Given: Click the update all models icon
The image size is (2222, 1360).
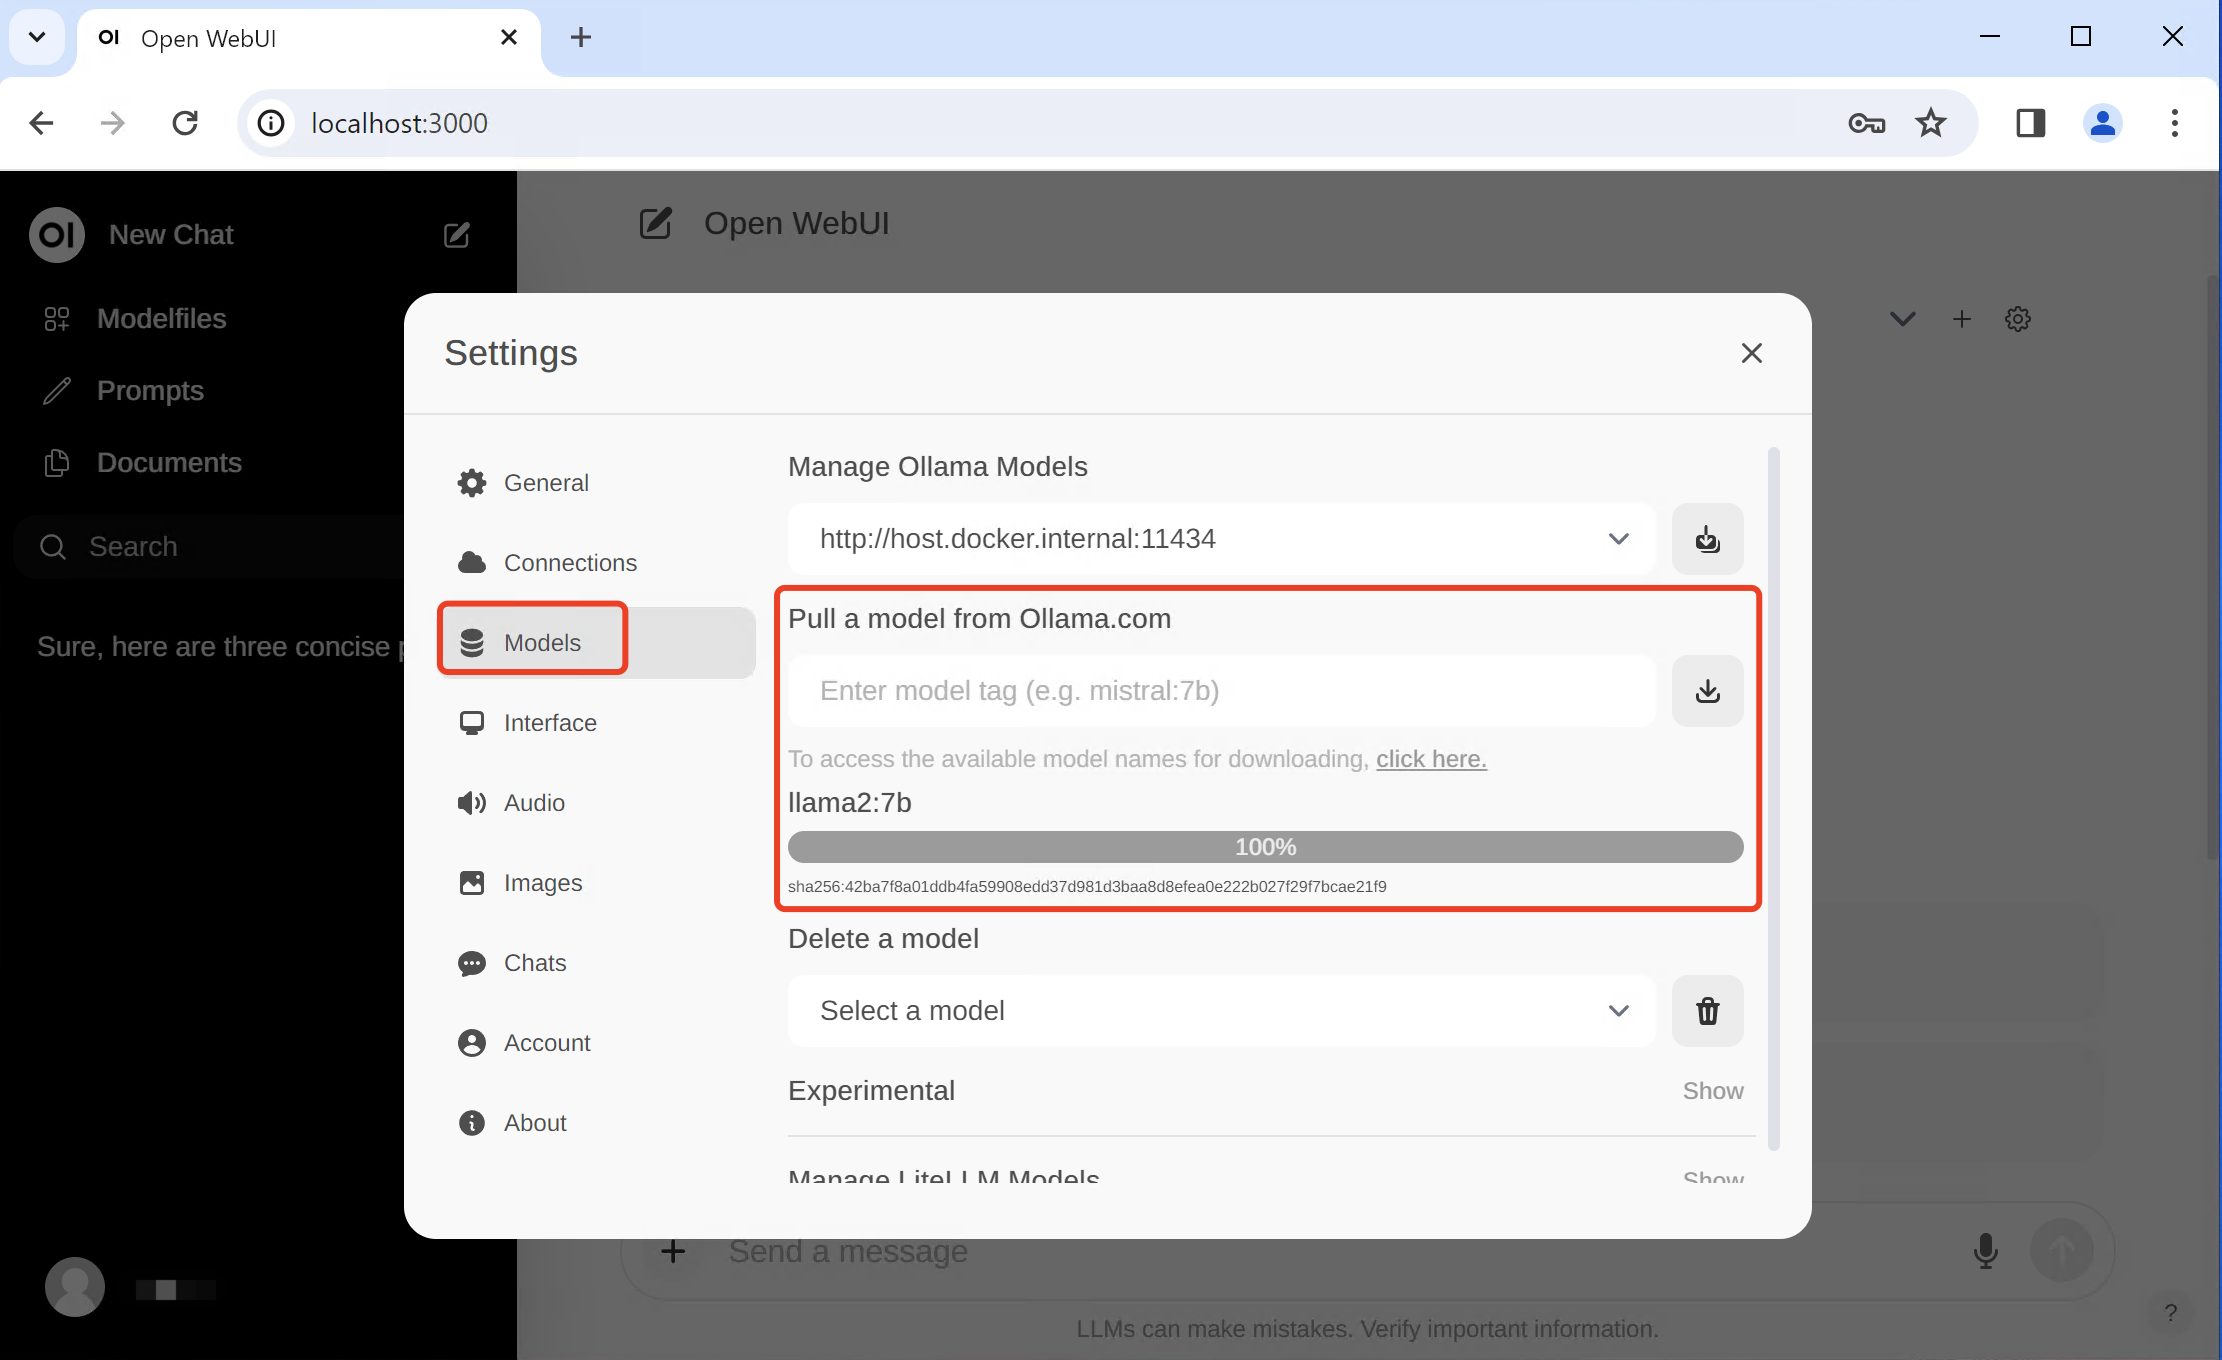Looking at the screenshot, I should pyautogui.click(x=1707, y=539).
